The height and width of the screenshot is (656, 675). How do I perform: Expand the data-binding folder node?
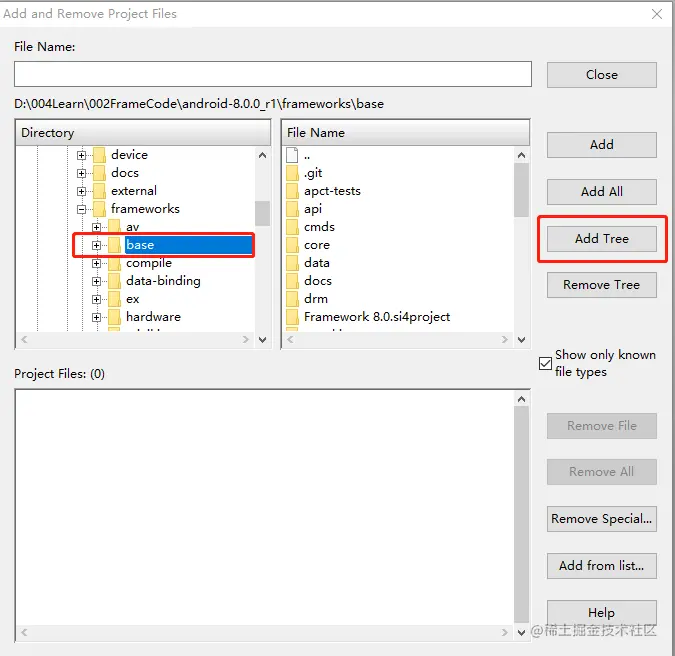coord(96,282)
